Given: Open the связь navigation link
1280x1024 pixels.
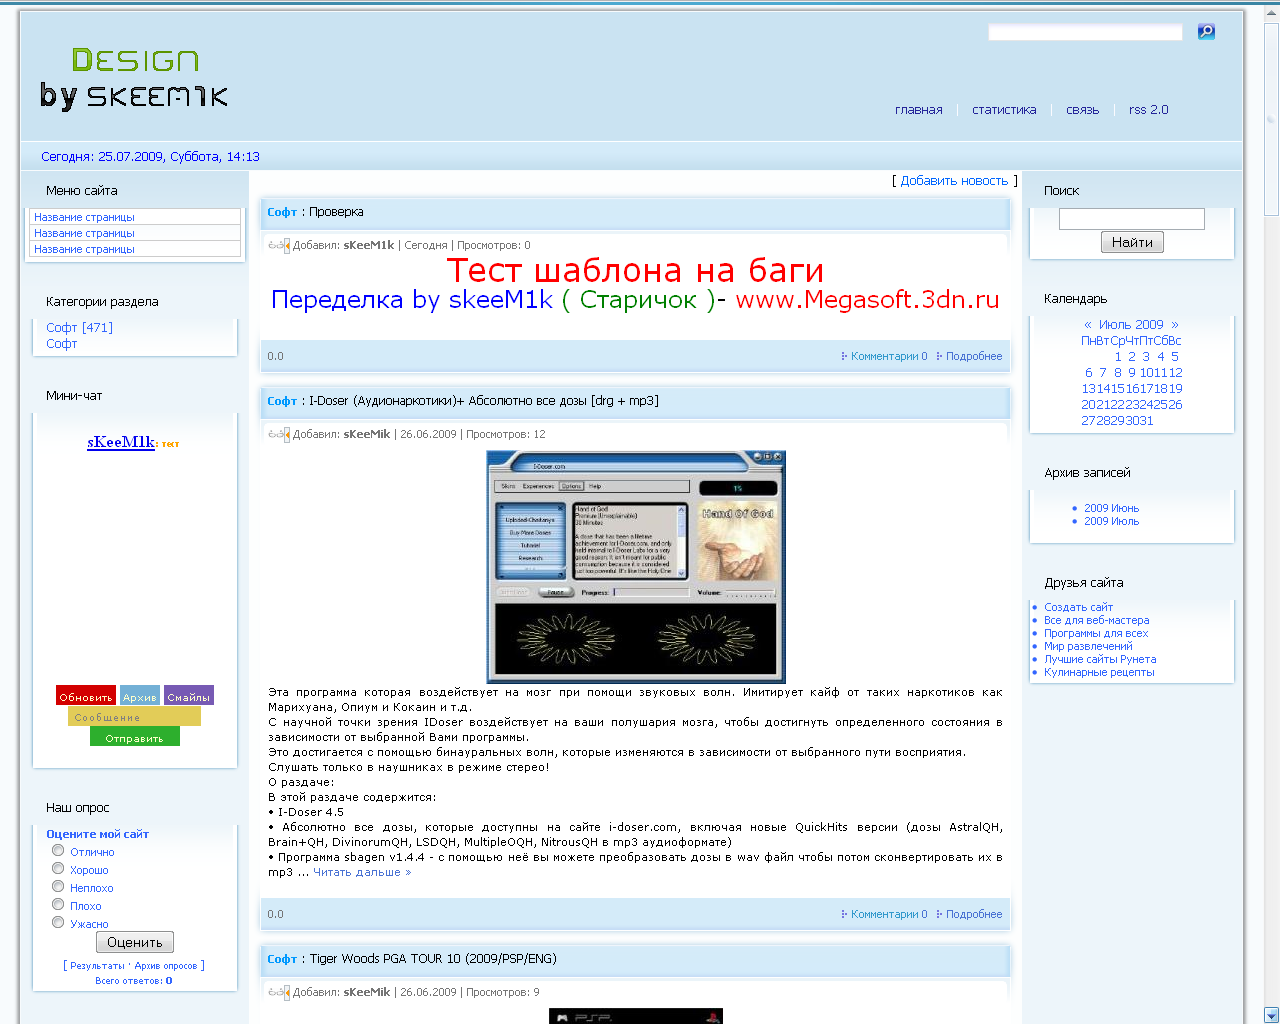Looking at the screenshot, I should point(1082,110).
